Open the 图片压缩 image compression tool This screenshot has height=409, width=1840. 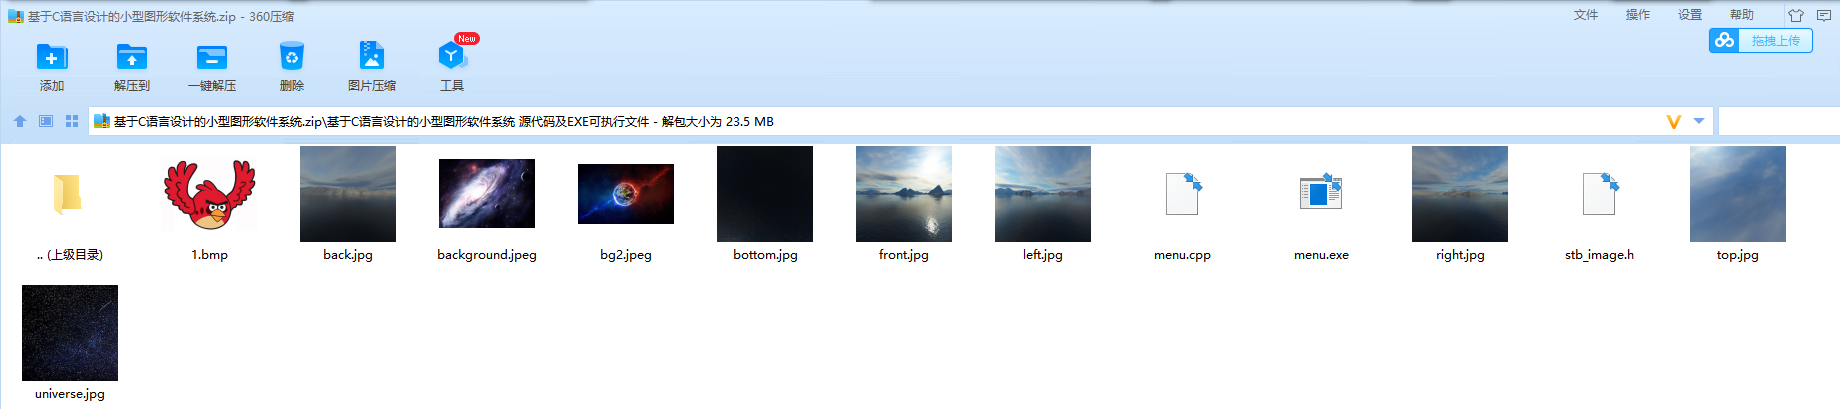tap(372, 56)
